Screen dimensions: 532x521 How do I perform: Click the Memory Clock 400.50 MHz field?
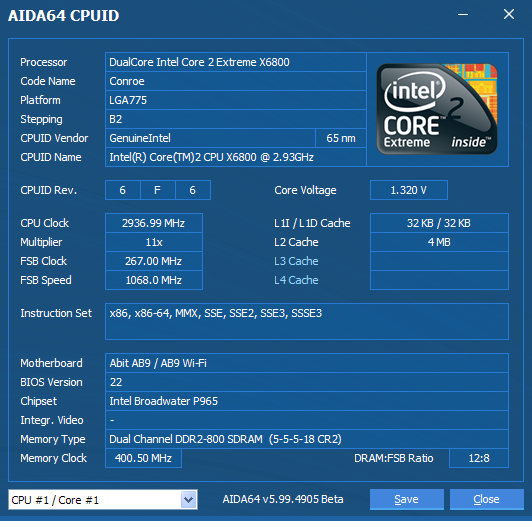[x=144, y=458]
